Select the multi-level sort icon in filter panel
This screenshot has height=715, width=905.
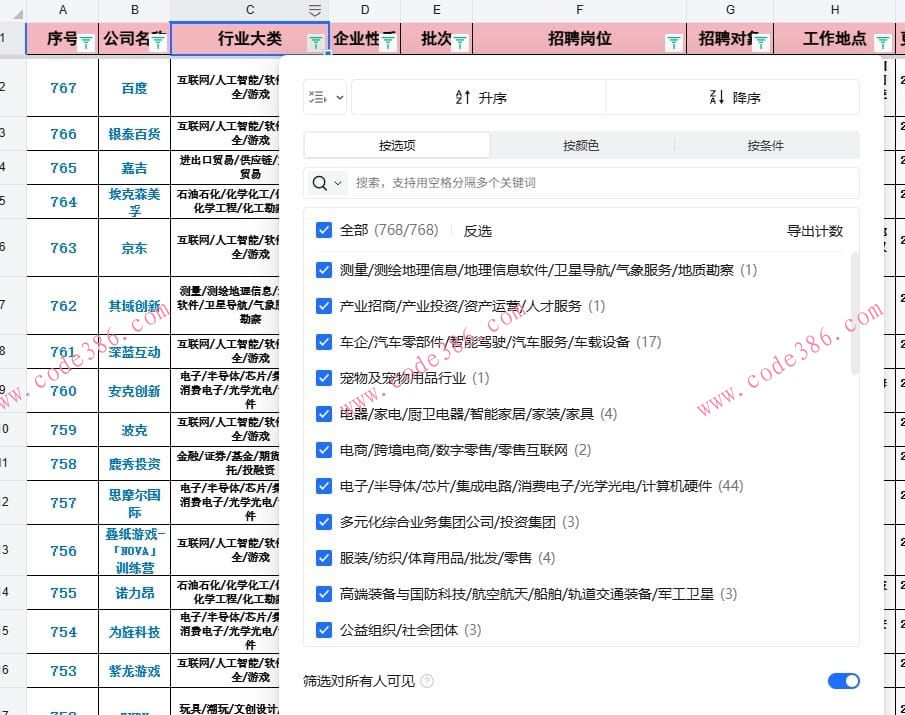coord(319,96)
